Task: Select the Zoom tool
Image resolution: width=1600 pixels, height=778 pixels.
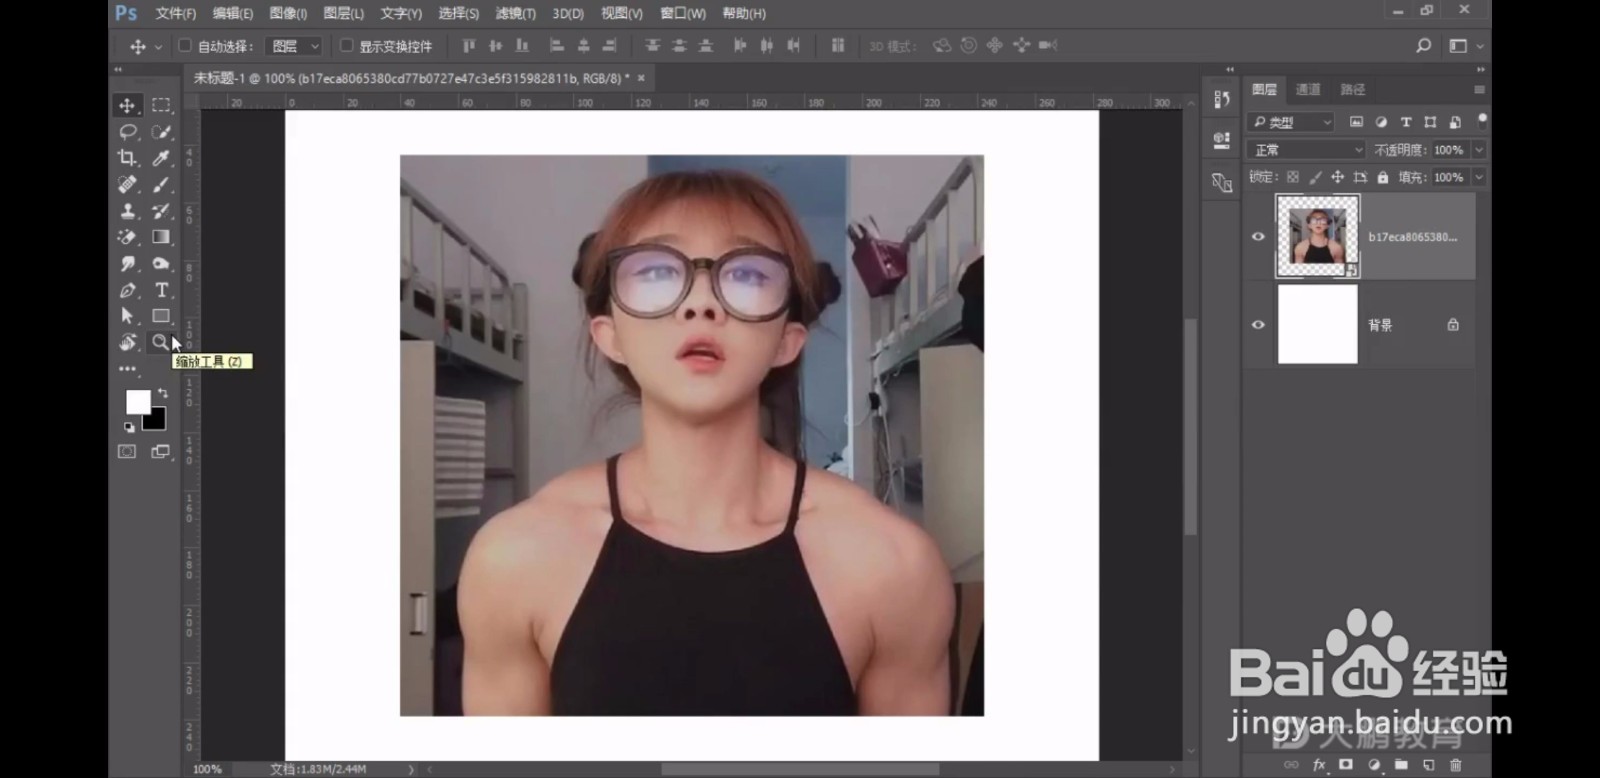Action: tap(160, 342)
